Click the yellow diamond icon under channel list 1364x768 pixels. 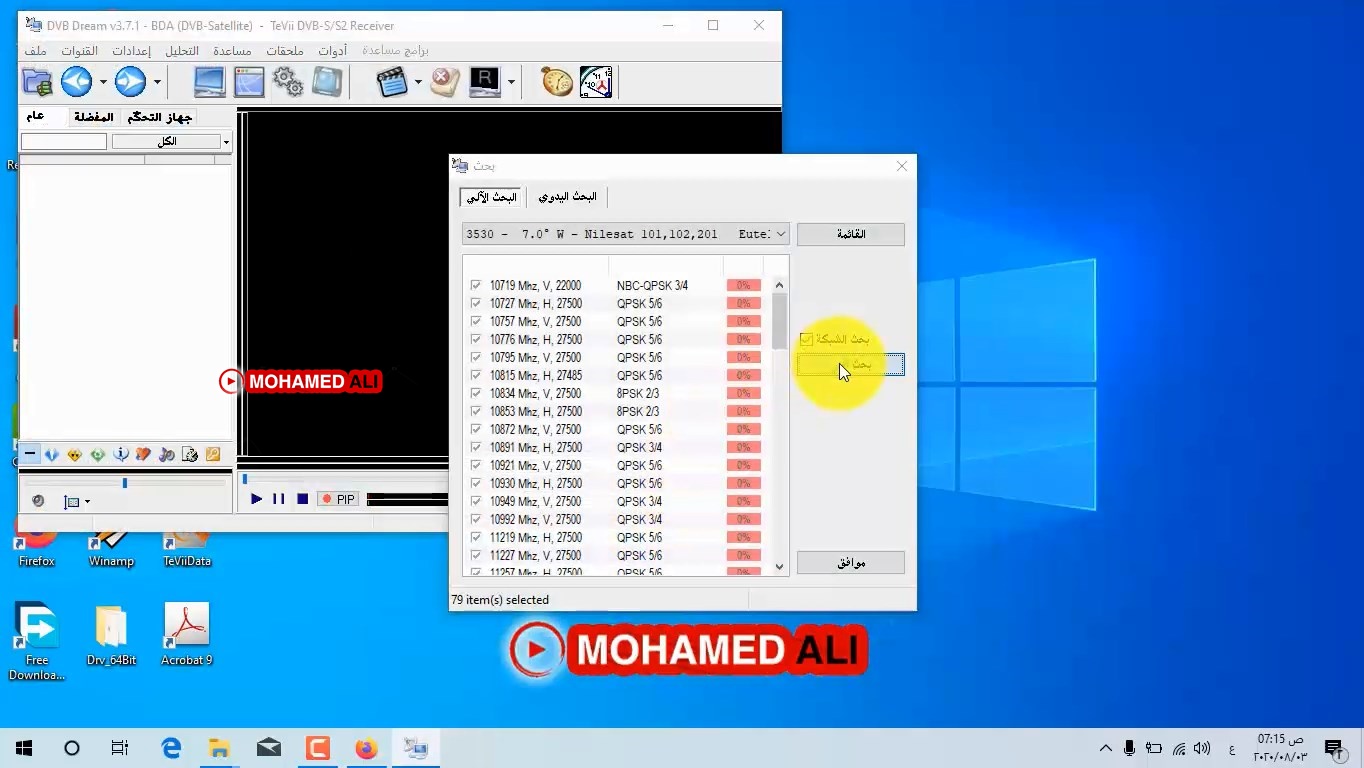pos(75,454)
